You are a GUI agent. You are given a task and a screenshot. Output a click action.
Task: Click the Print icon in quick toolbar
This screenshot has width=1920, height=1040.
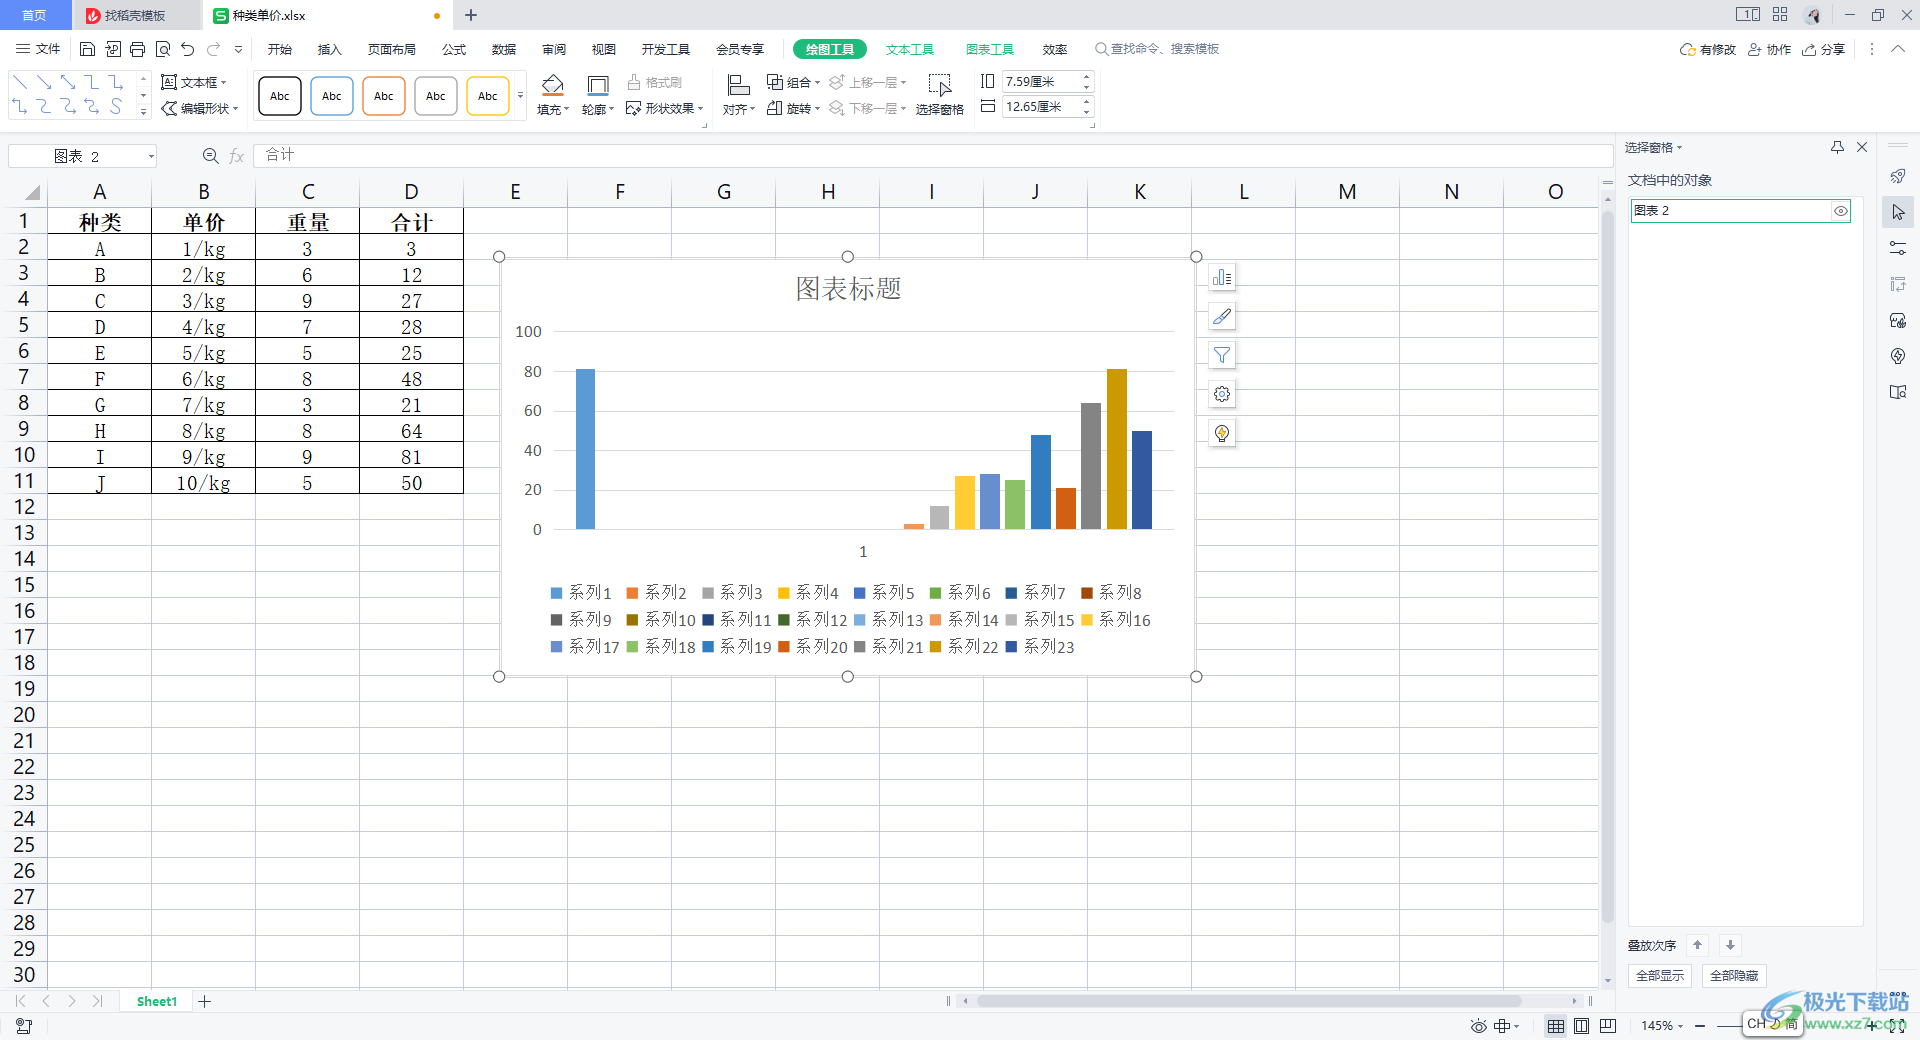137,49
